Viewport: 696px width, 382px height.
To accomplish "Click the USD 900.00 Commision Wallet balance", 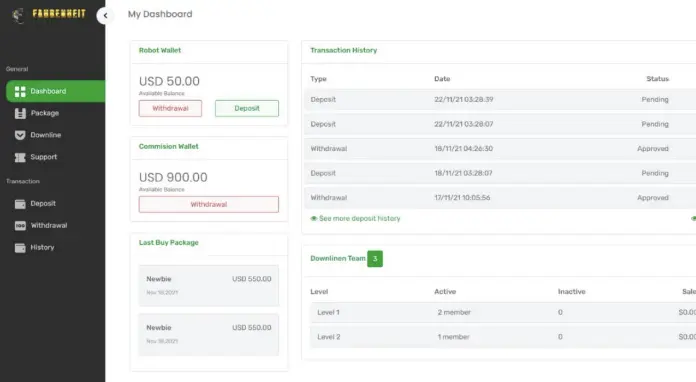I will (x=173, y=177).
